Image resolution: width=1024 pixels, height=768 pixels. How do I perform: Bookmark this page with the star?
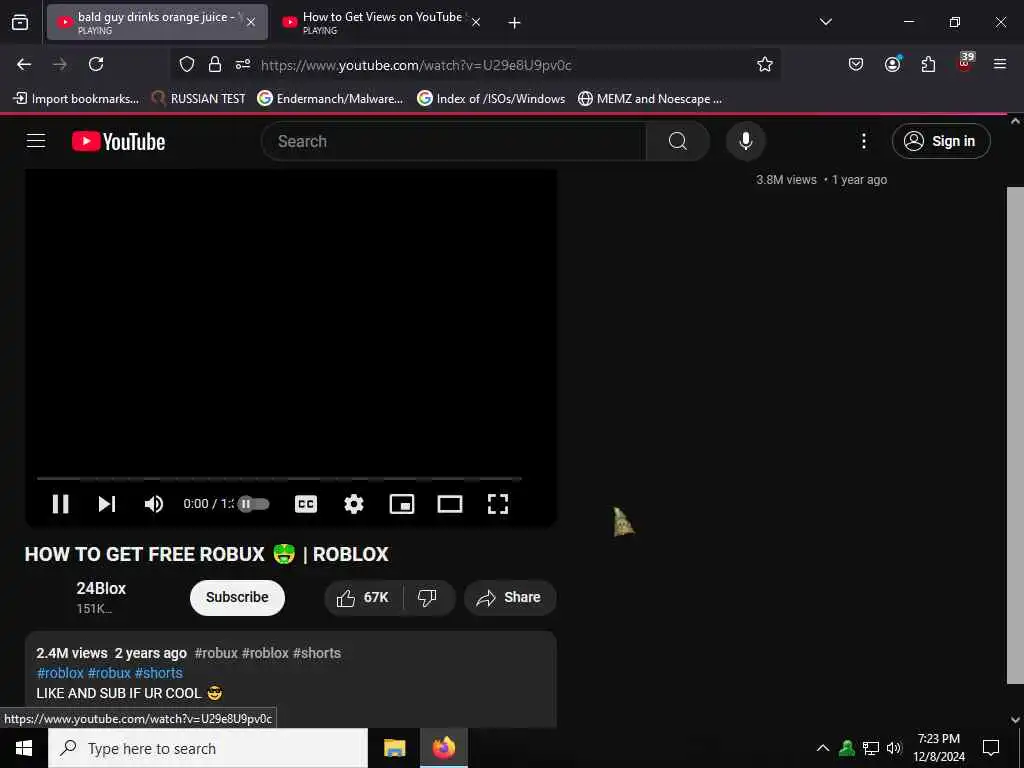pos(765,64)
